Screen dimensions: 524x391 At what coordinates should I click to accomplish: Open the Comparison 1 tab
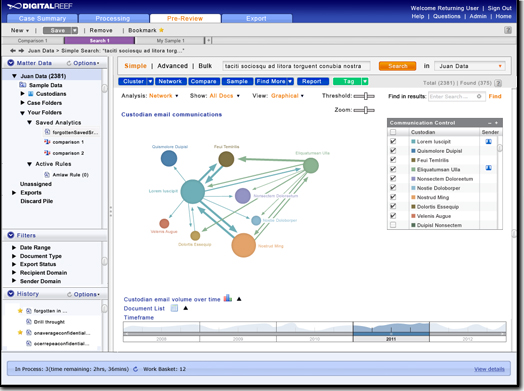33,40
